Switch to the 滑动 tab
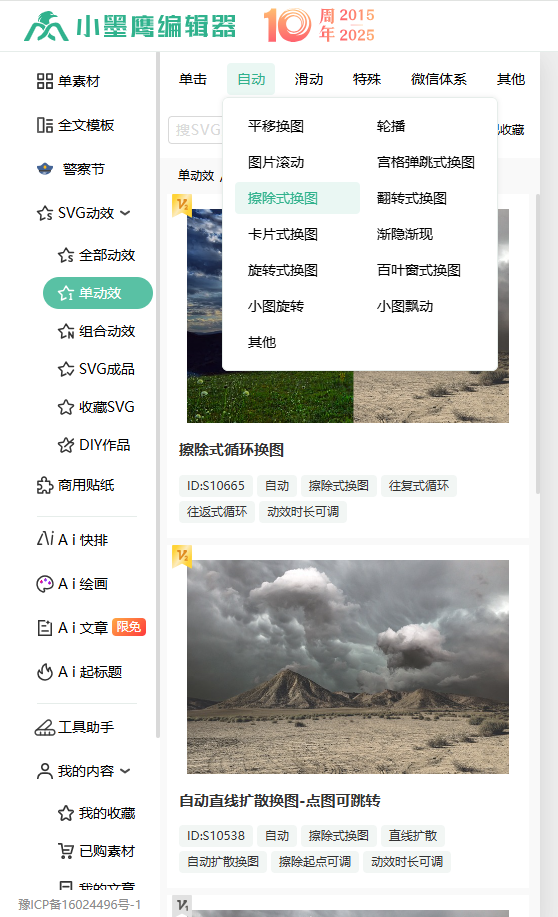This screenshot has width=558, height=917. click(309, 79)
